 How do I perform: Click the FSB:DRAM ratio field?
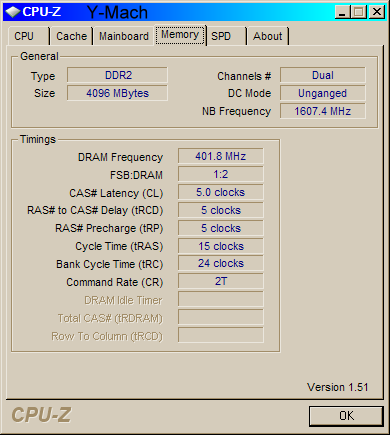pyautogui.click(x=221, y=174)
